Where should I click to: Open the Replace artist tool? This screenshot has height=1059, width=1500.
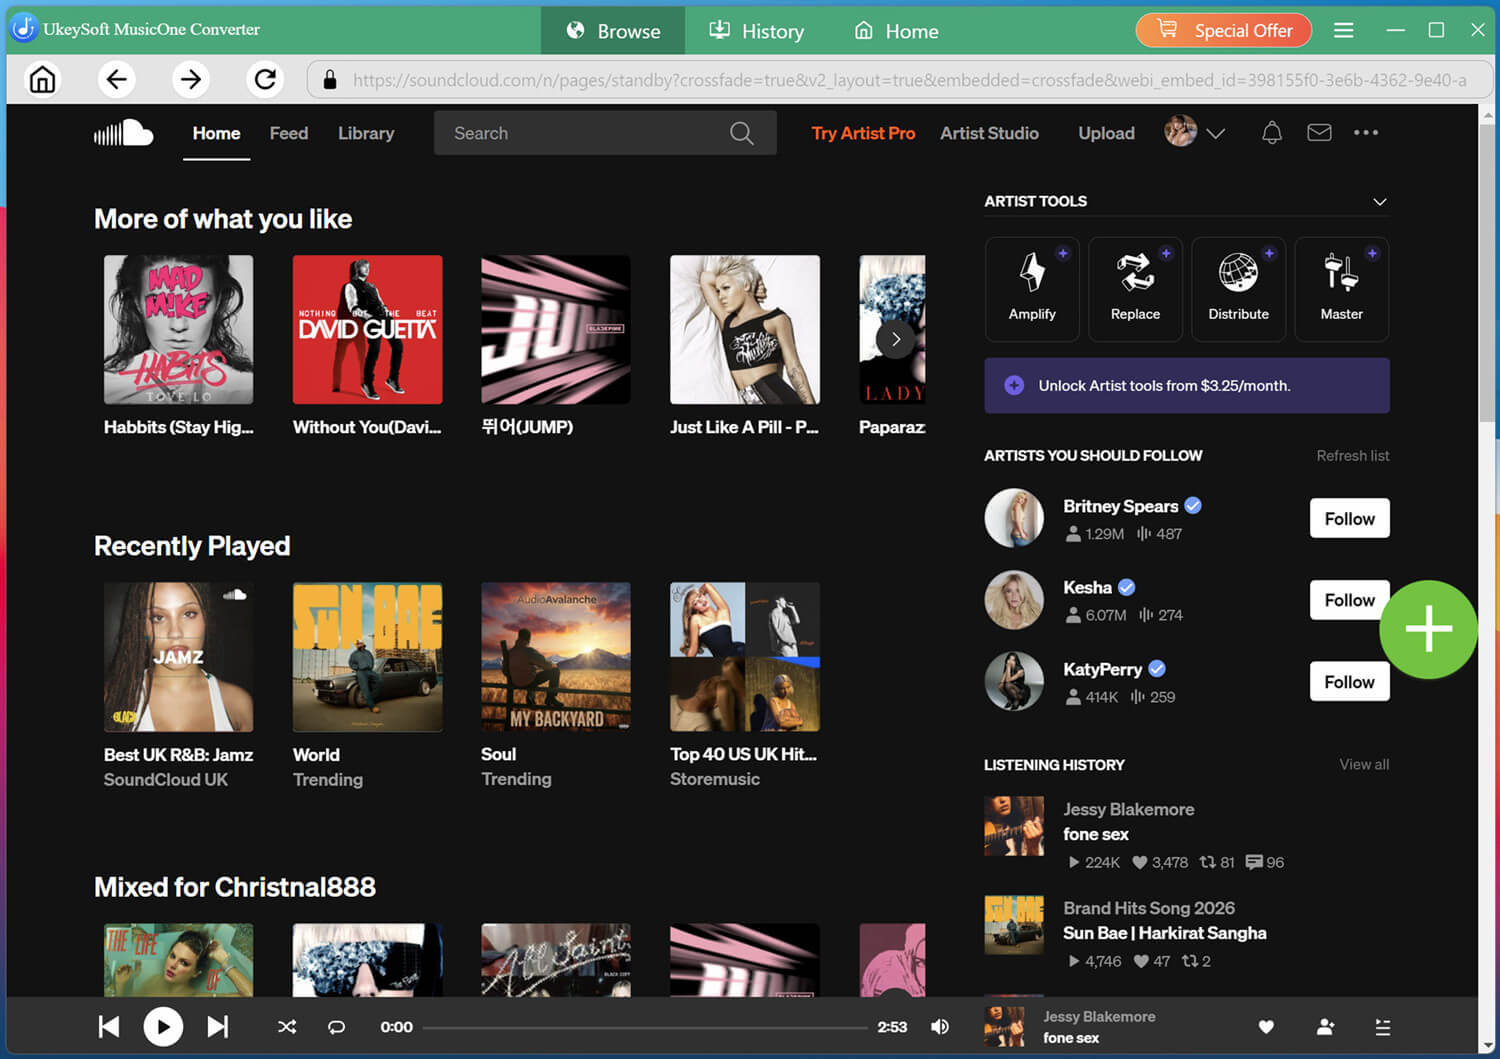1135,289
